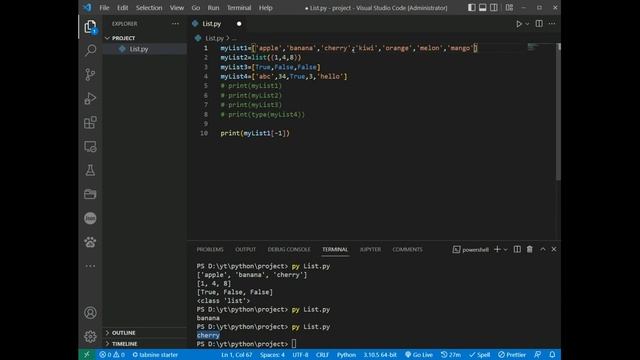Open the View menu
This screenshot has height=360, width=640.
[177, 8]
